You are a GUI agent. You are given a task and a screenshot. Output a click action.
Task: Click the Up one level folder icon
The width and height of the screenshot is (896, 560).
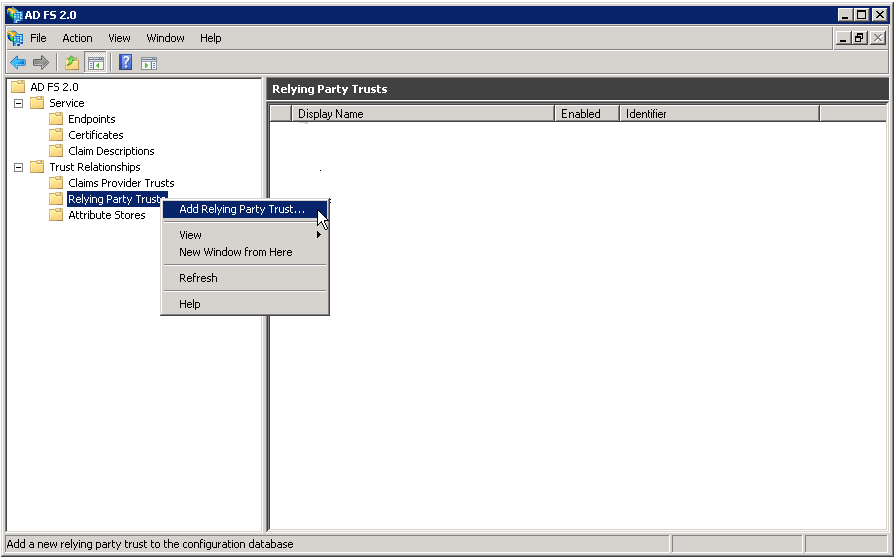[72, 62]
